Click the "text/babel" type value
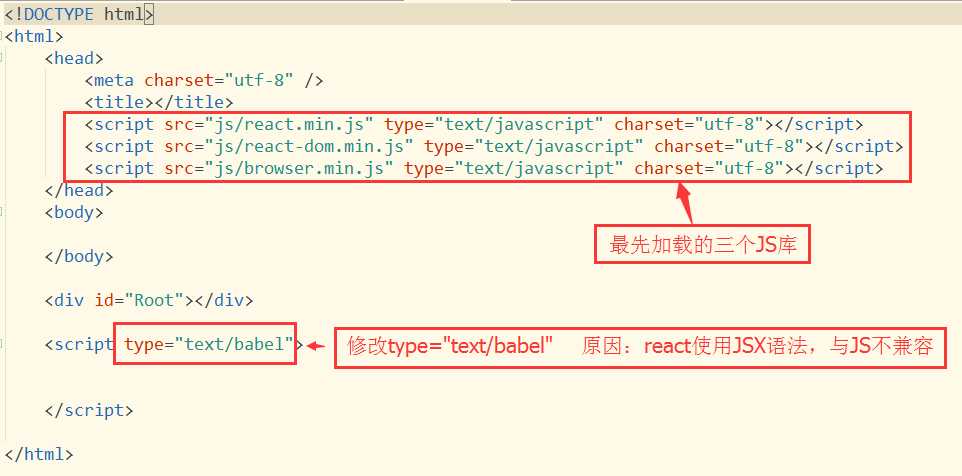The width and height of the screenshot is (962, 476). (234, 345)
